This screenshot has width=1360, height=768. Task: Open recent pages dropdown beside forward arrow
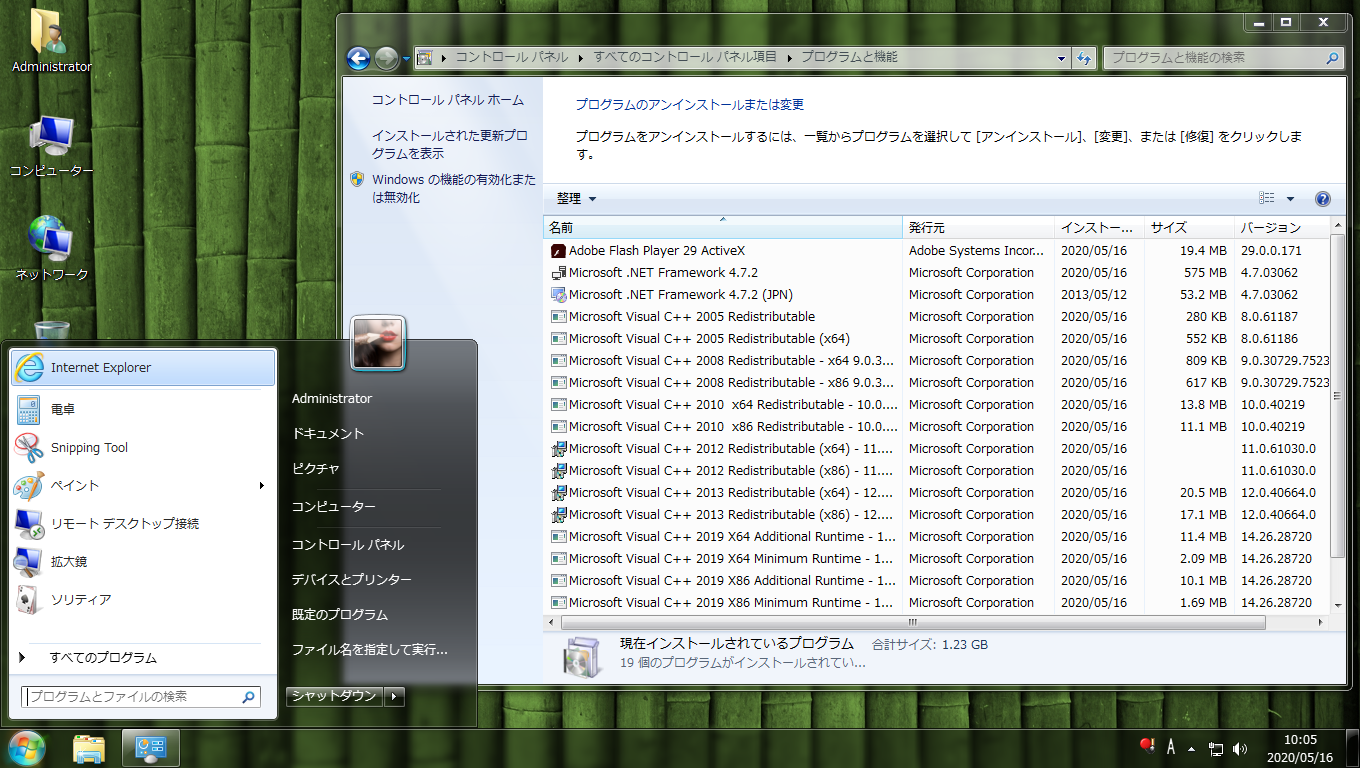tap(406, 58)
